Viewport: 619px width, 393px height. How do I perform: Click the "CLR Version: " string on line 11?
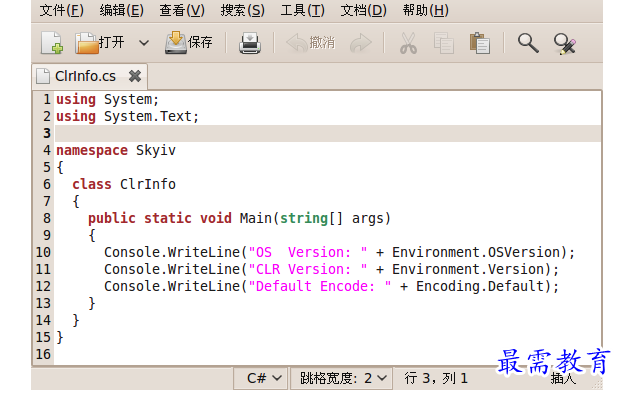(308, 269)
